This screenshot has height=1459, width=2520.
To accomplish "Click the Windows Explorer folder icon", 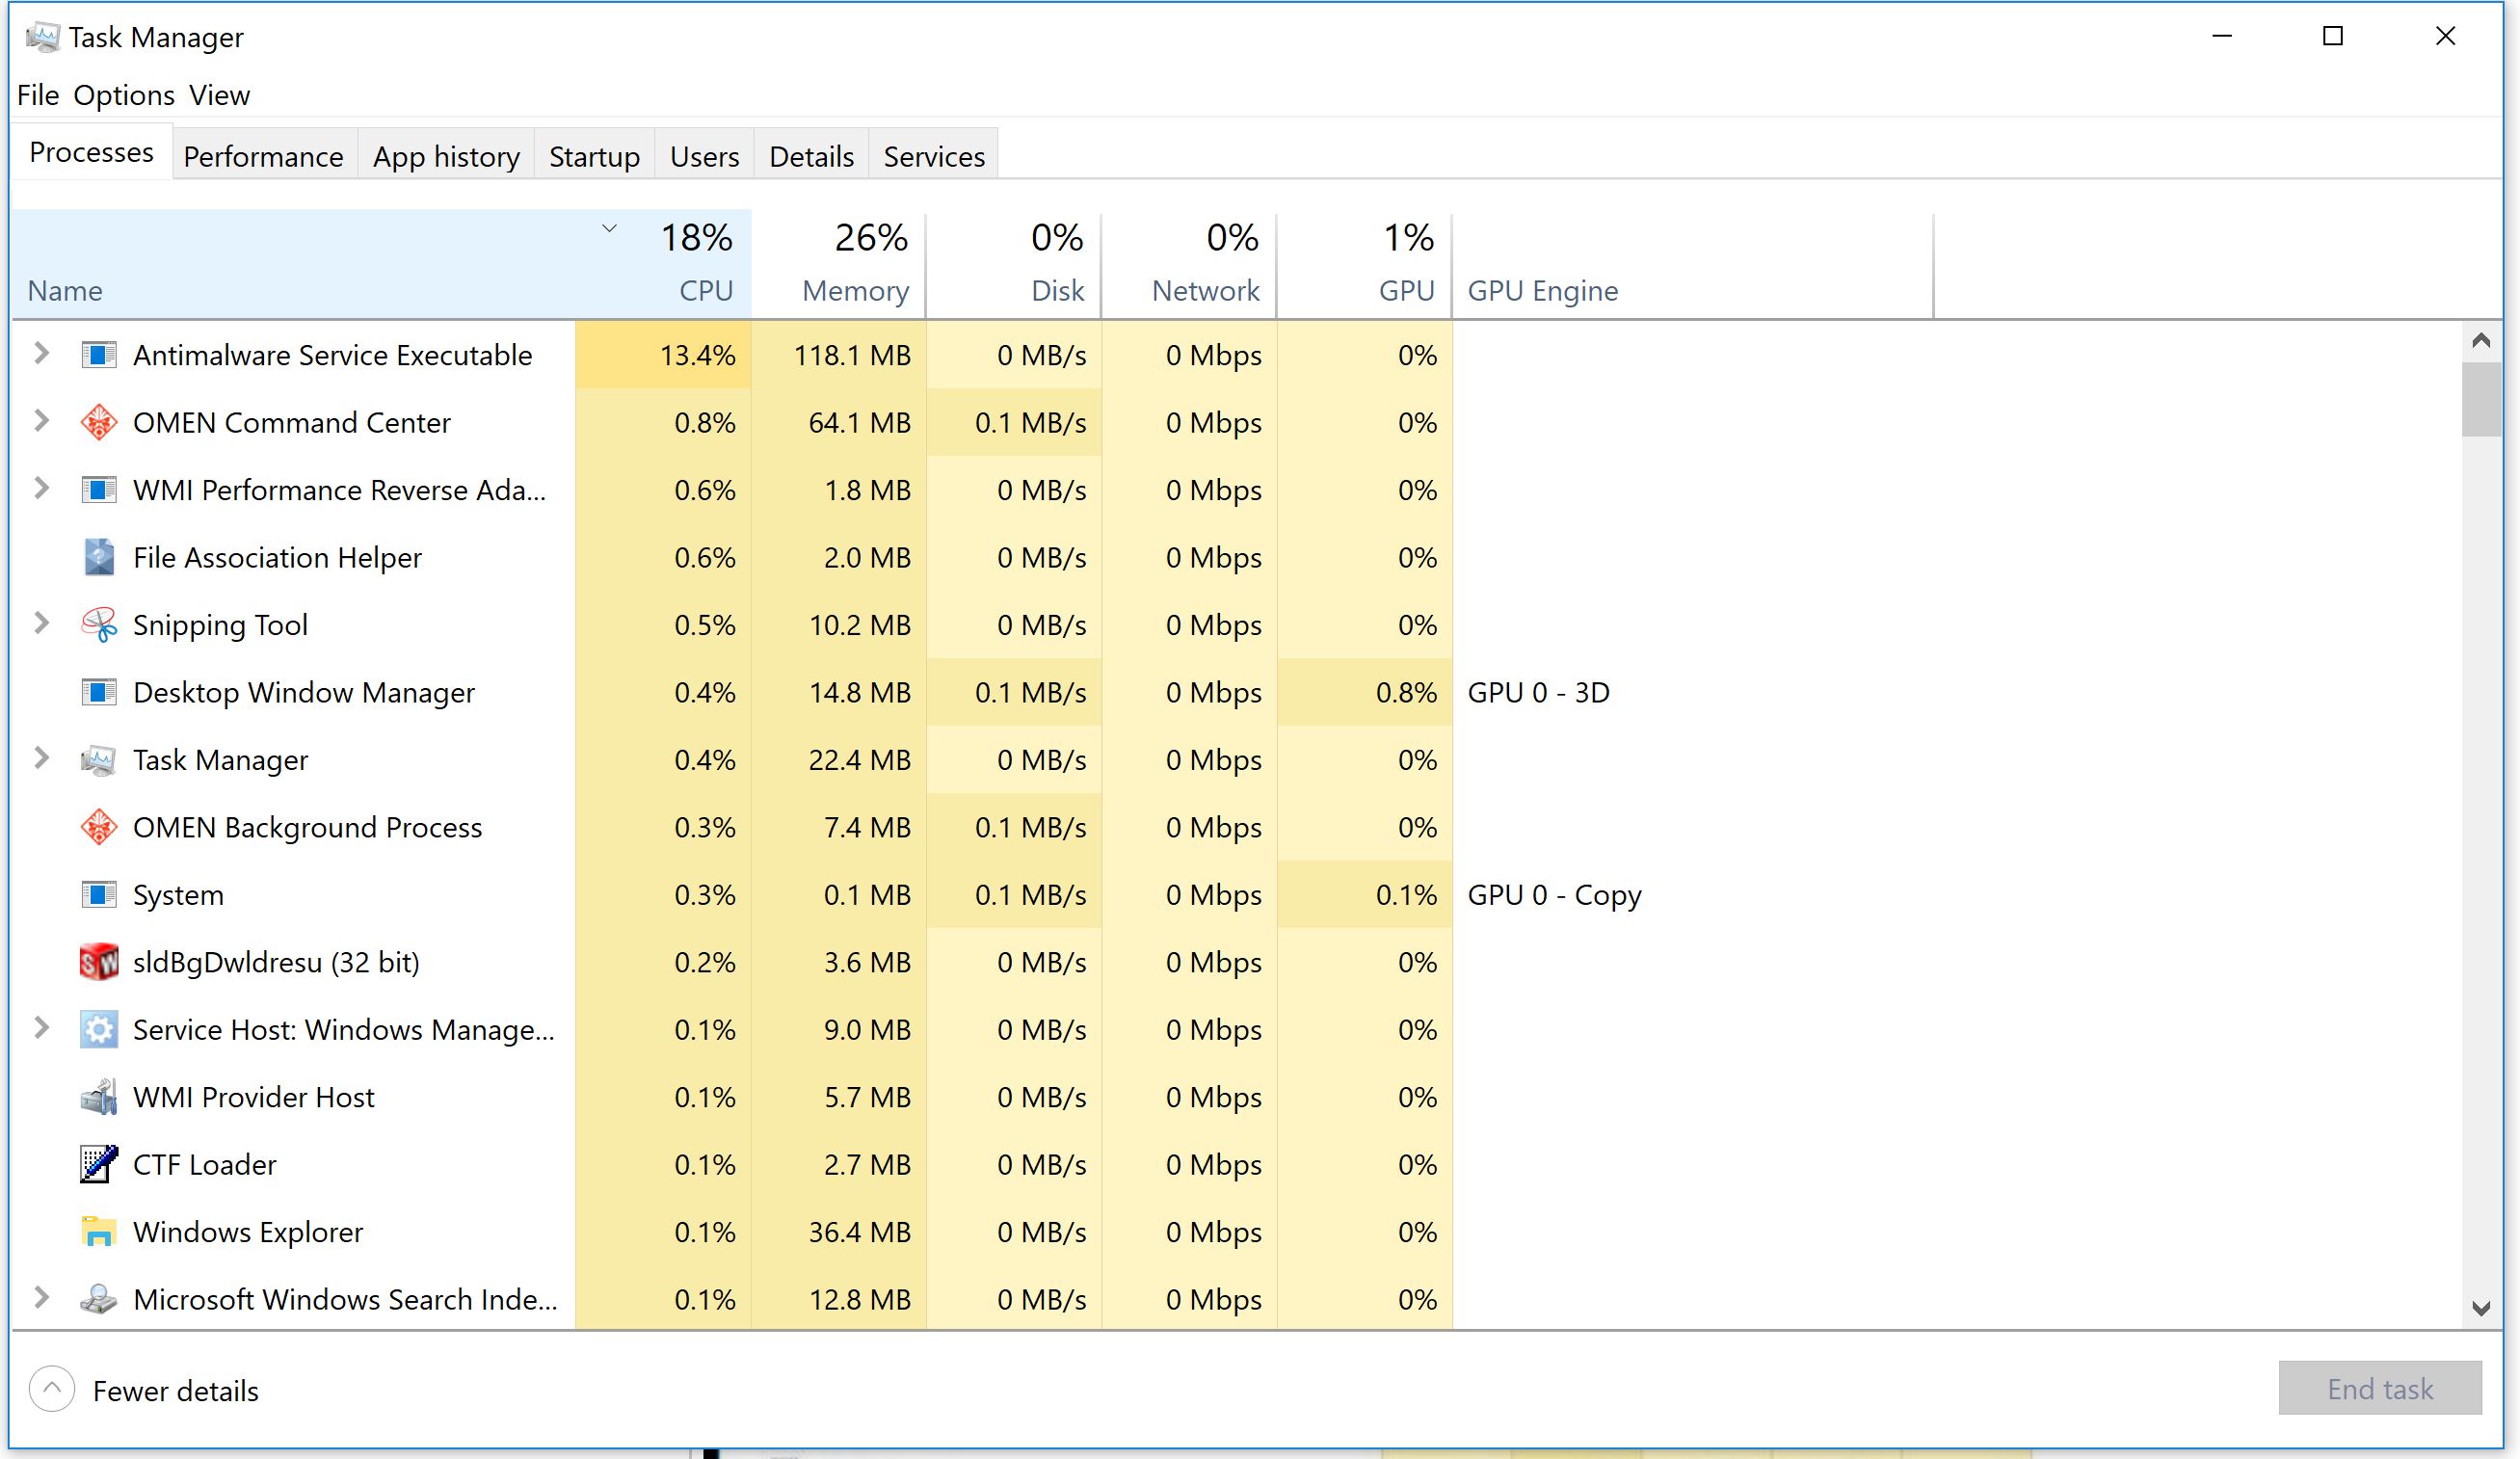I will (x=98, y=1232).
